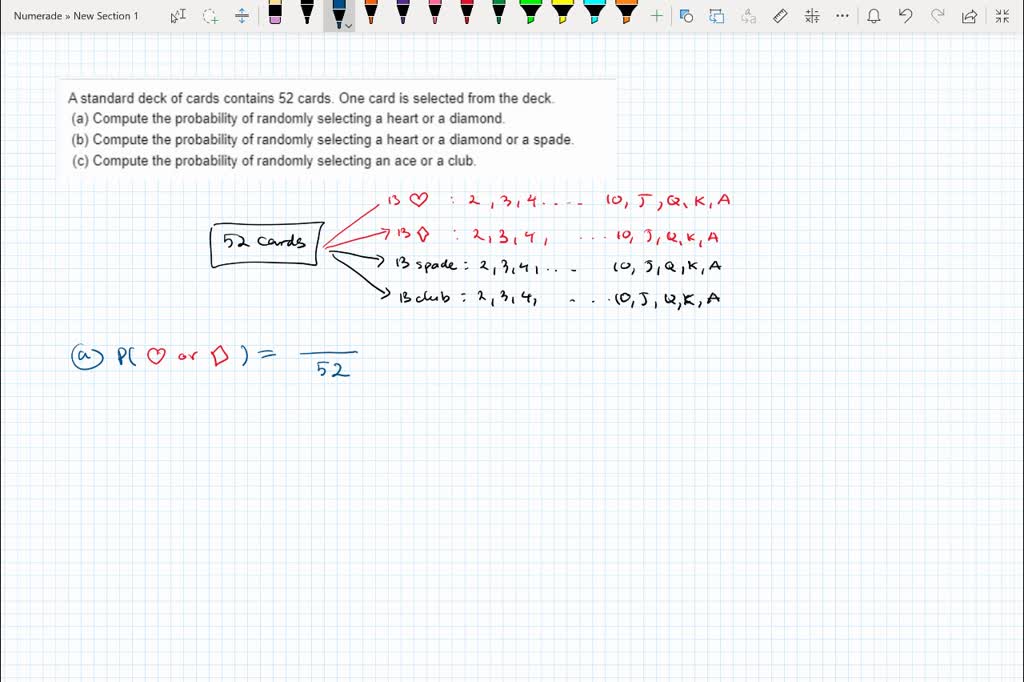Choose the orange highlighter
1024x682 pixels.
(x=626, y=13)
